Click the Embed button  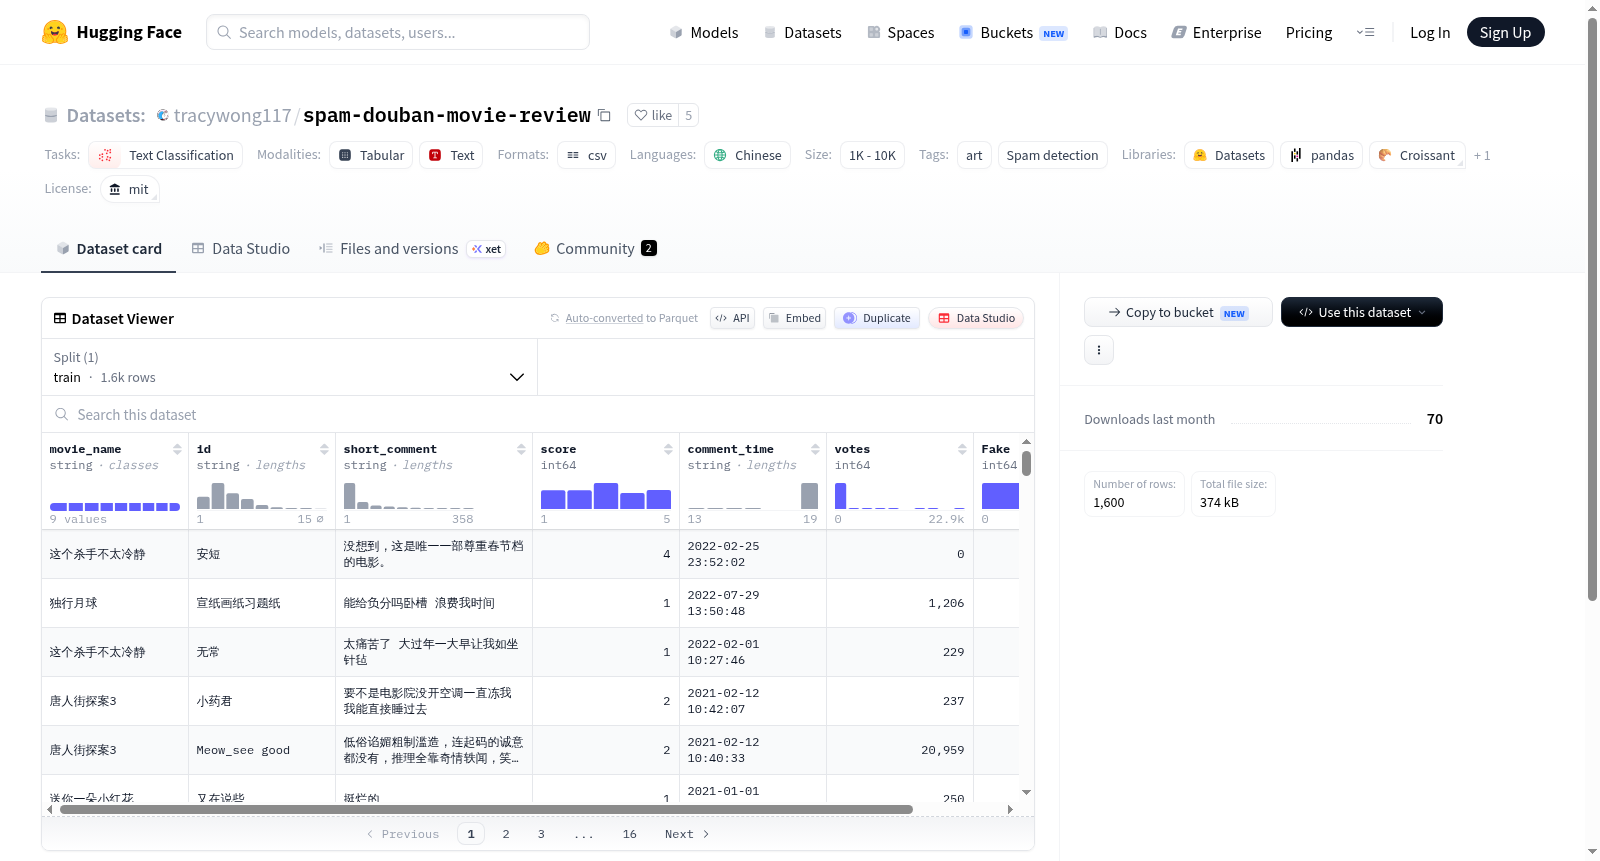794,318
